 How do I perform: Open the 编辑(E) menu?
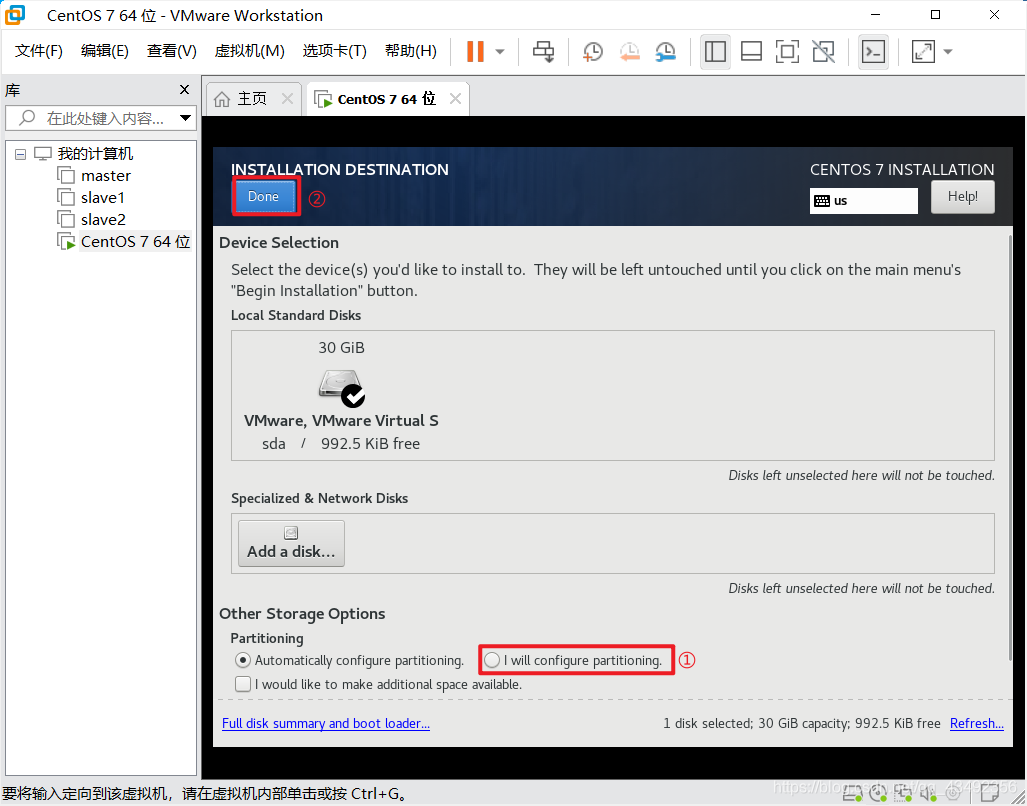coord(105,51)
